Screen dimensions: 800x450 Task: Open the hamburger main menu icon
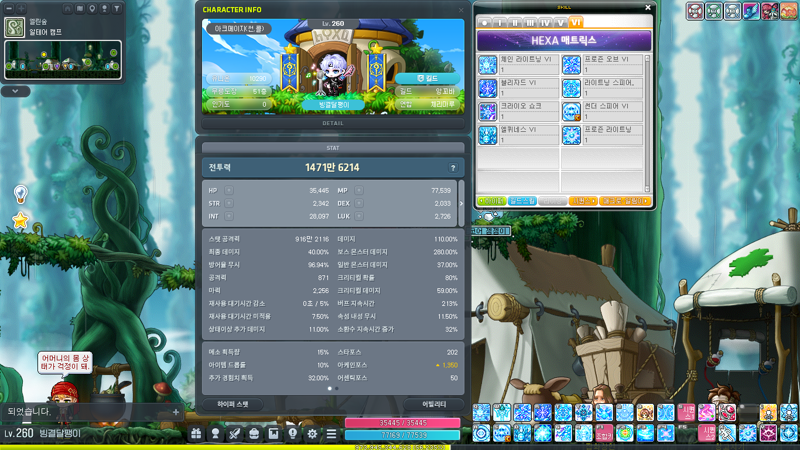332,434
